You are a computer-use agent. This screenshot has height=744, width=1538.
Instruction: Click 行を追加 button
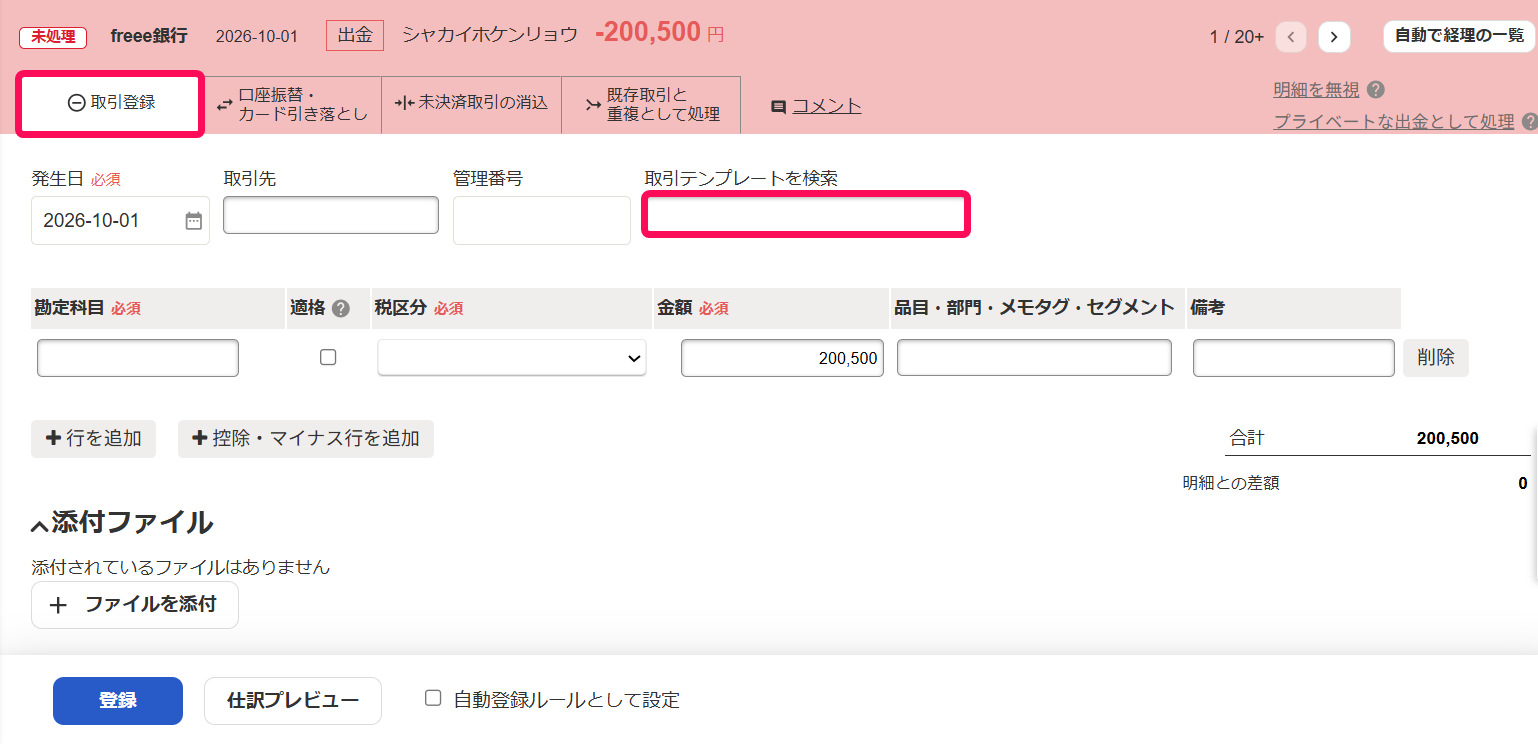pyautogui.click(x=94, y=439)
